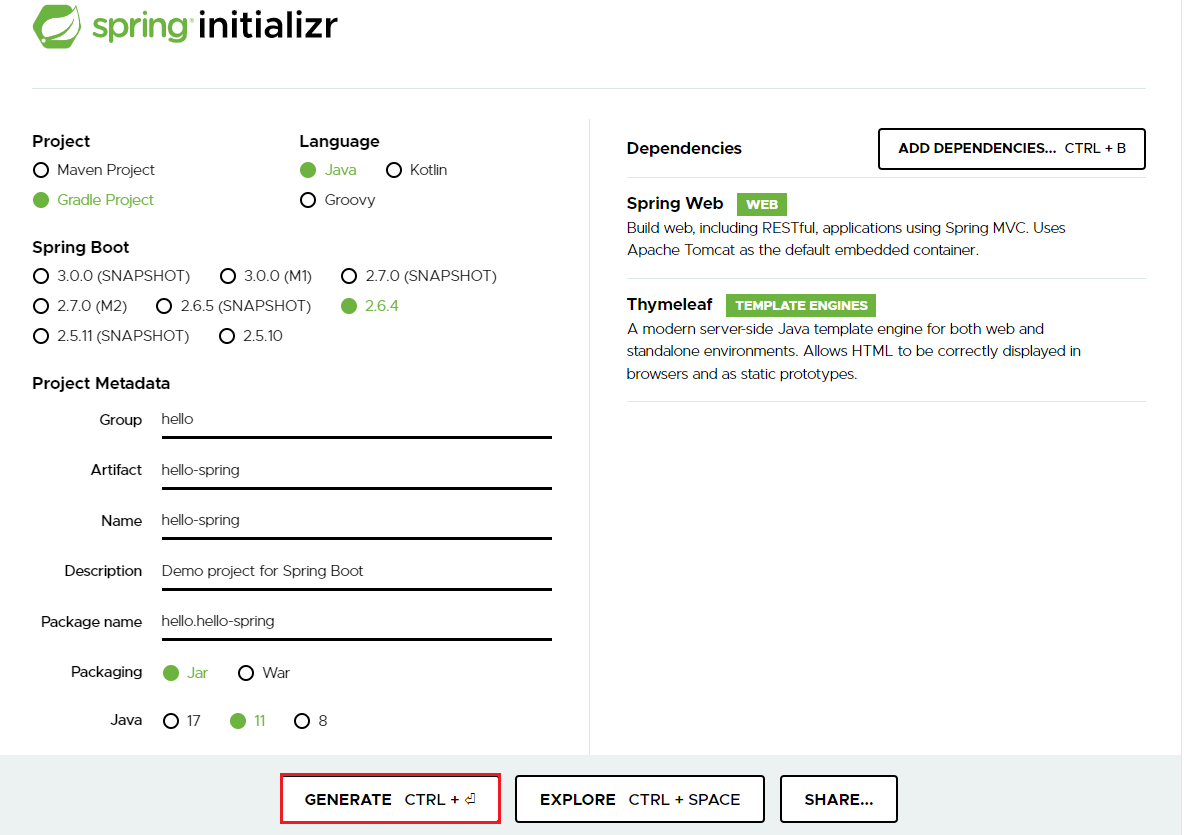Select the Spring Web dependency title
Image resolution: width=1187 pixels, height=835 pixels.
coord(675,204)
